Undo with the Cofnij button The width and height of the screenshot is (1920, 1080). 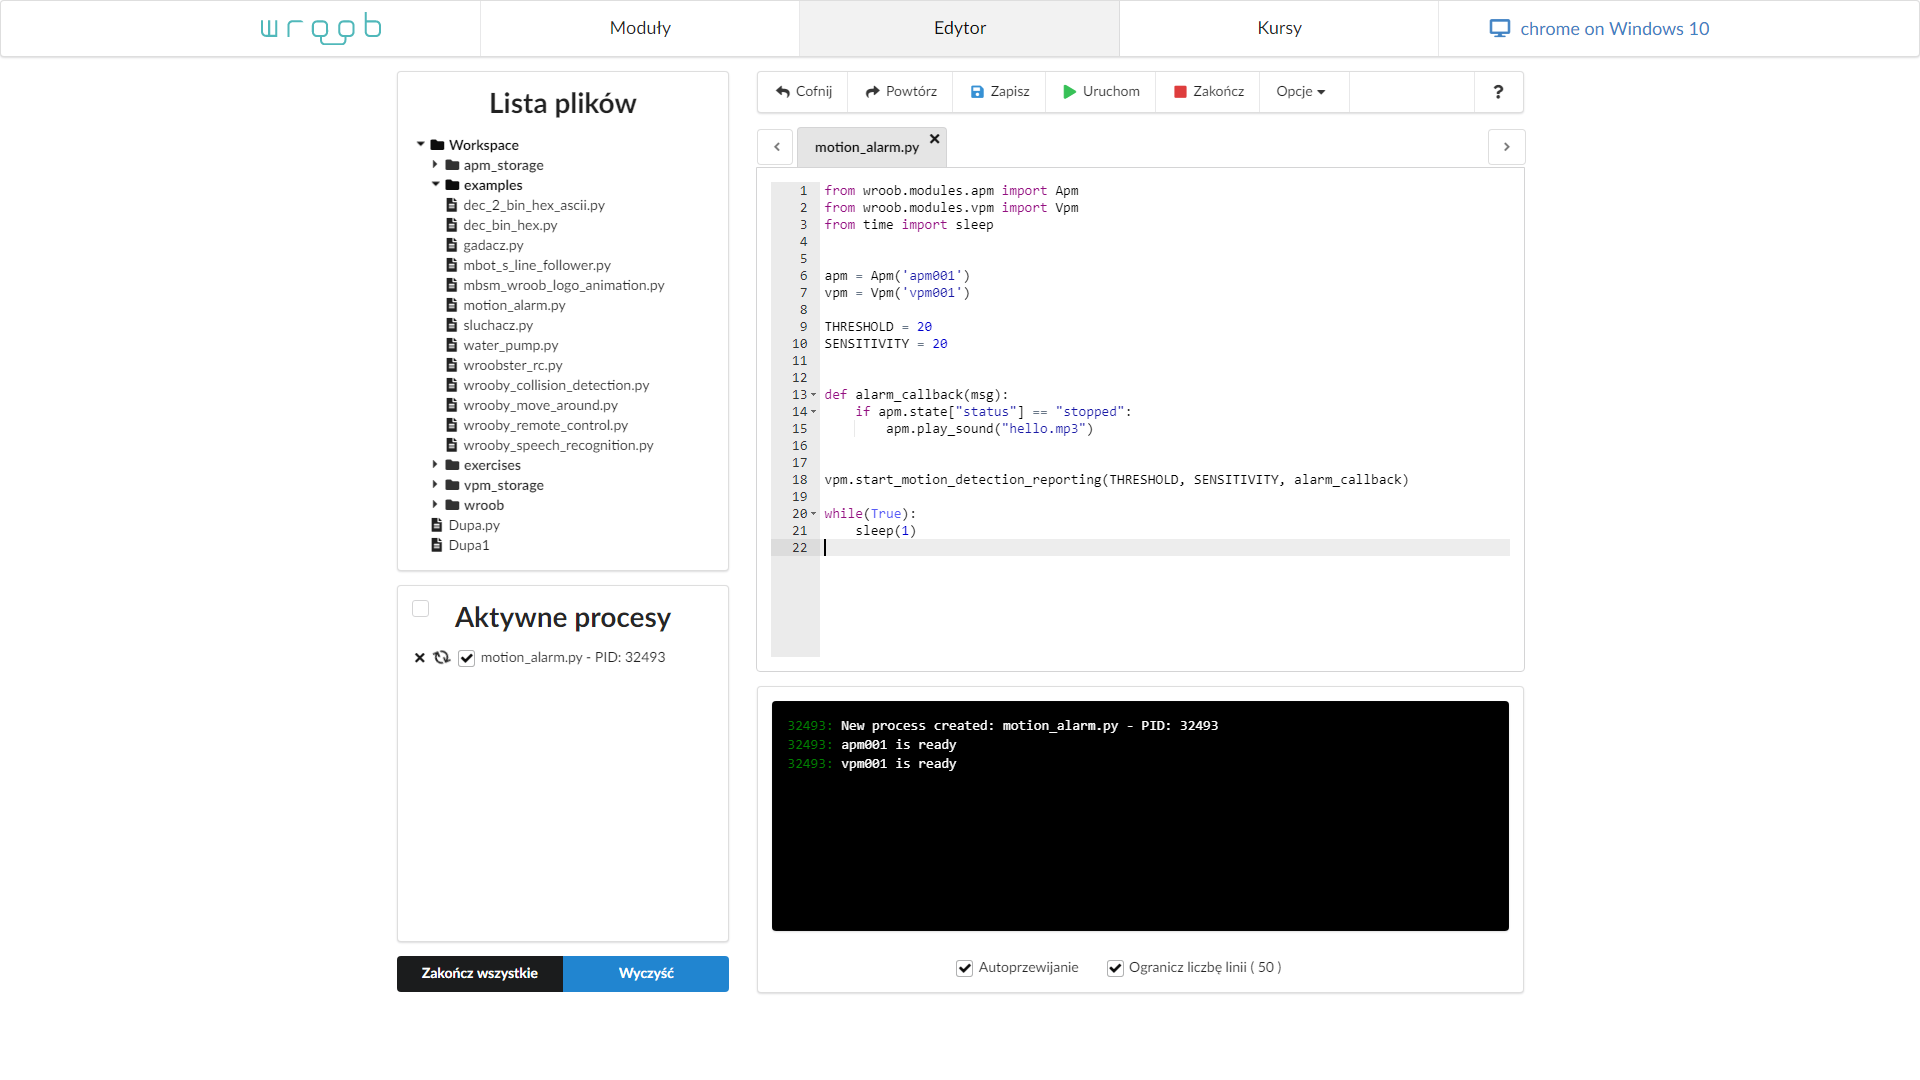803,91
